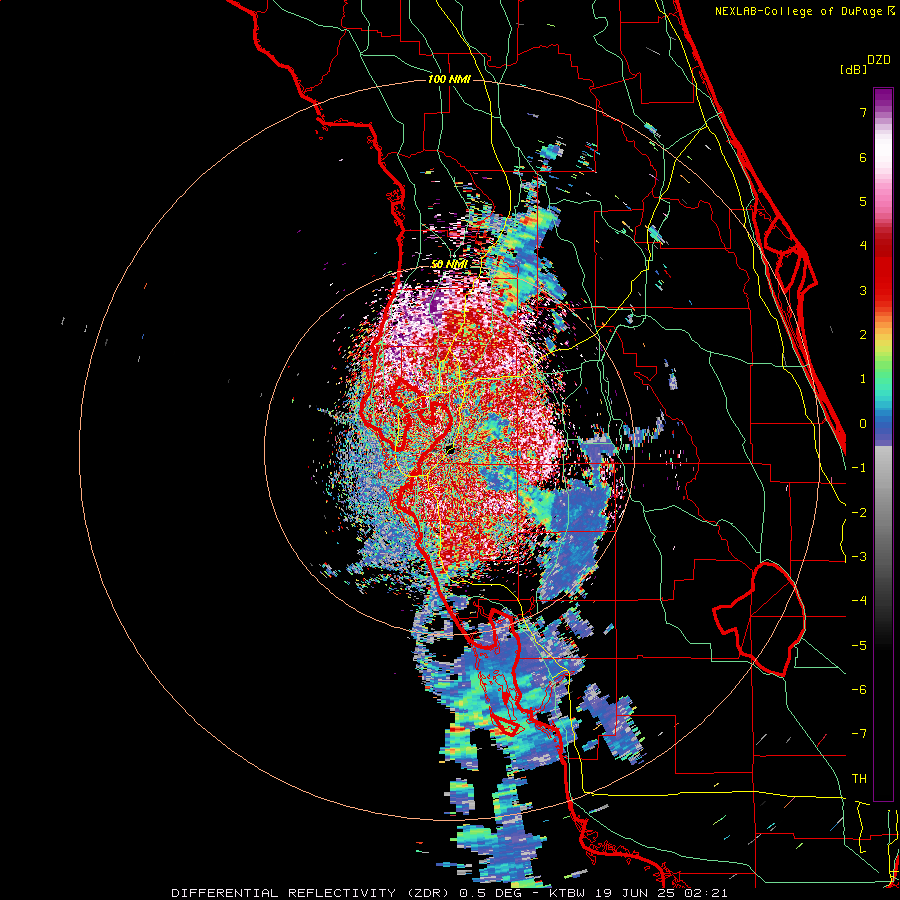Click the 100 NMI range ring label
Viewport: 900px width, 900px height.
(x=449, y=79)
